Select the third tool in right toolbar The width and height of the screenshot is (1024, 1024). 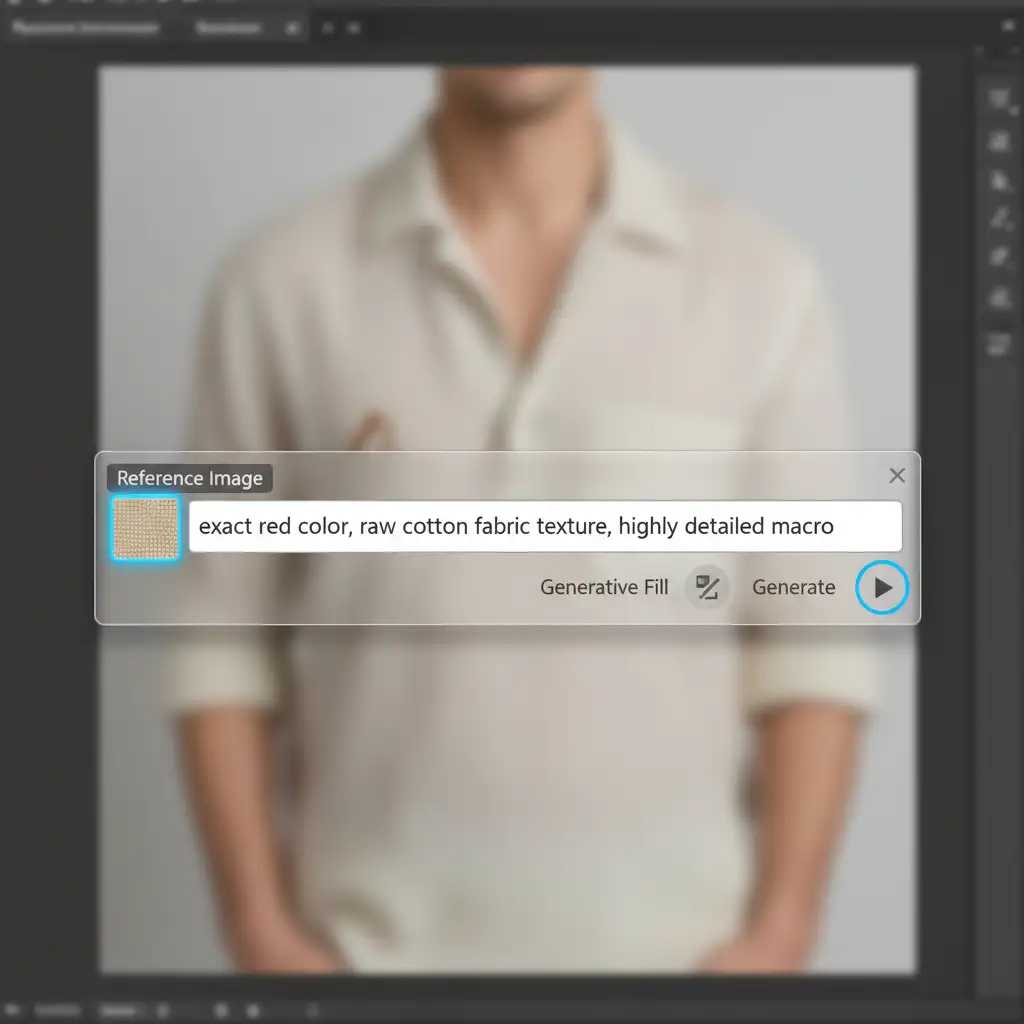click(x=999, y=180)
